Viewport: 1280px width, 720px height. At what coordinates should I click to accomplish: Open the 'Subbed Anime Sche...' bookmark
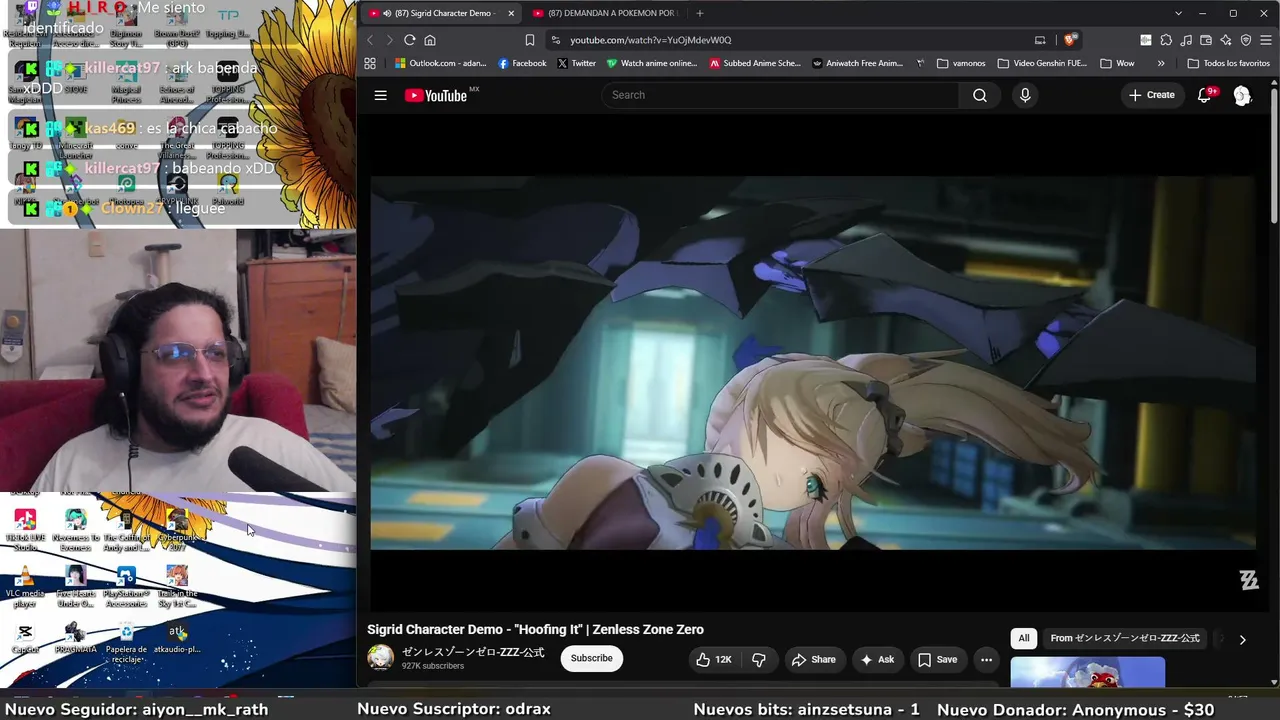tap(755, 63)
